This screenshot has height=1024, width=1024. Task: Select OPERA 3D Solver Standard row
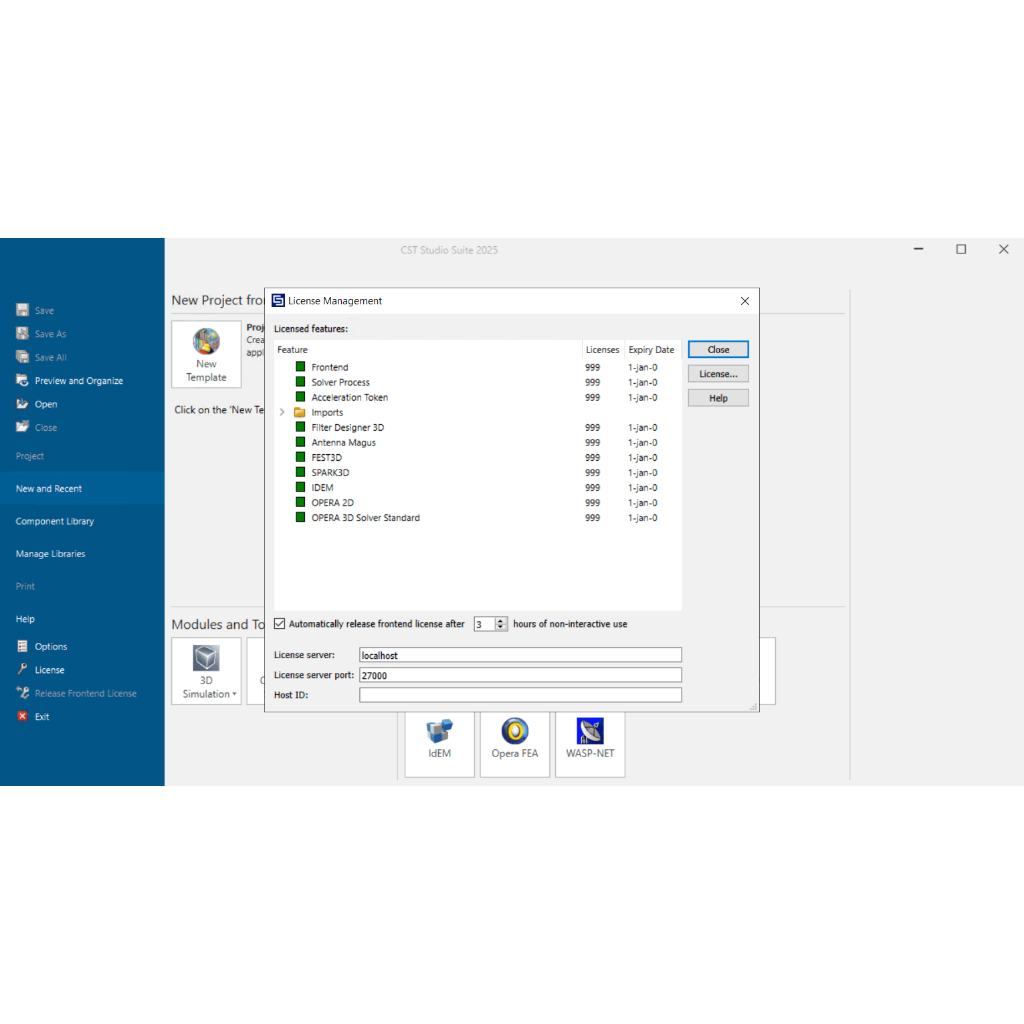[x=477, y=517]
